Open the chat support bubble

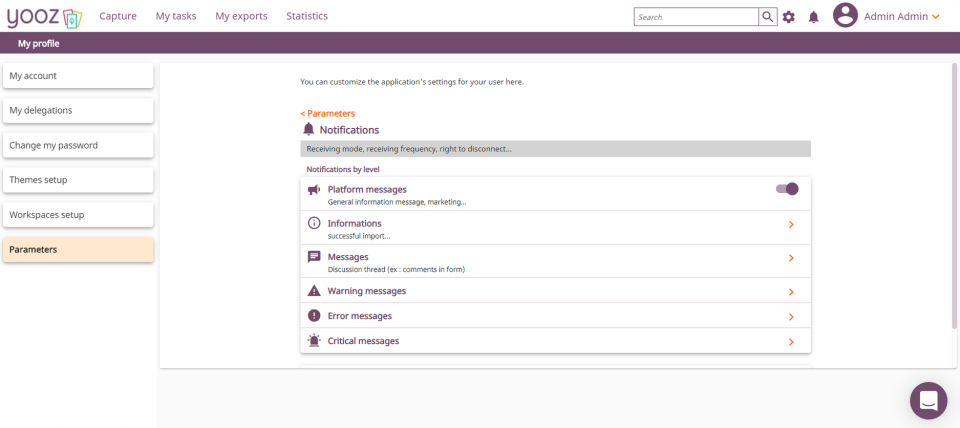(928, 400)
